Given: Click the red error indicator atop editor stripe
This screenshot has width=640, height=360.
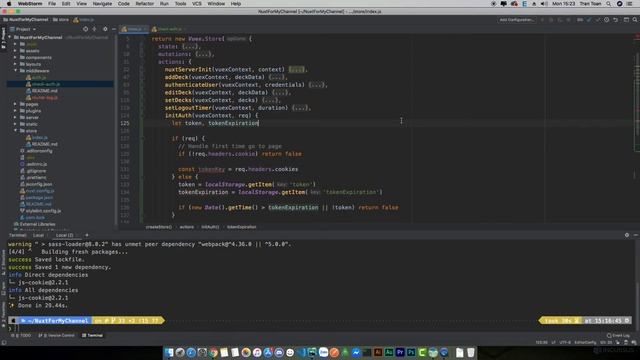Looking at the screenshot, I should point(637,37).
